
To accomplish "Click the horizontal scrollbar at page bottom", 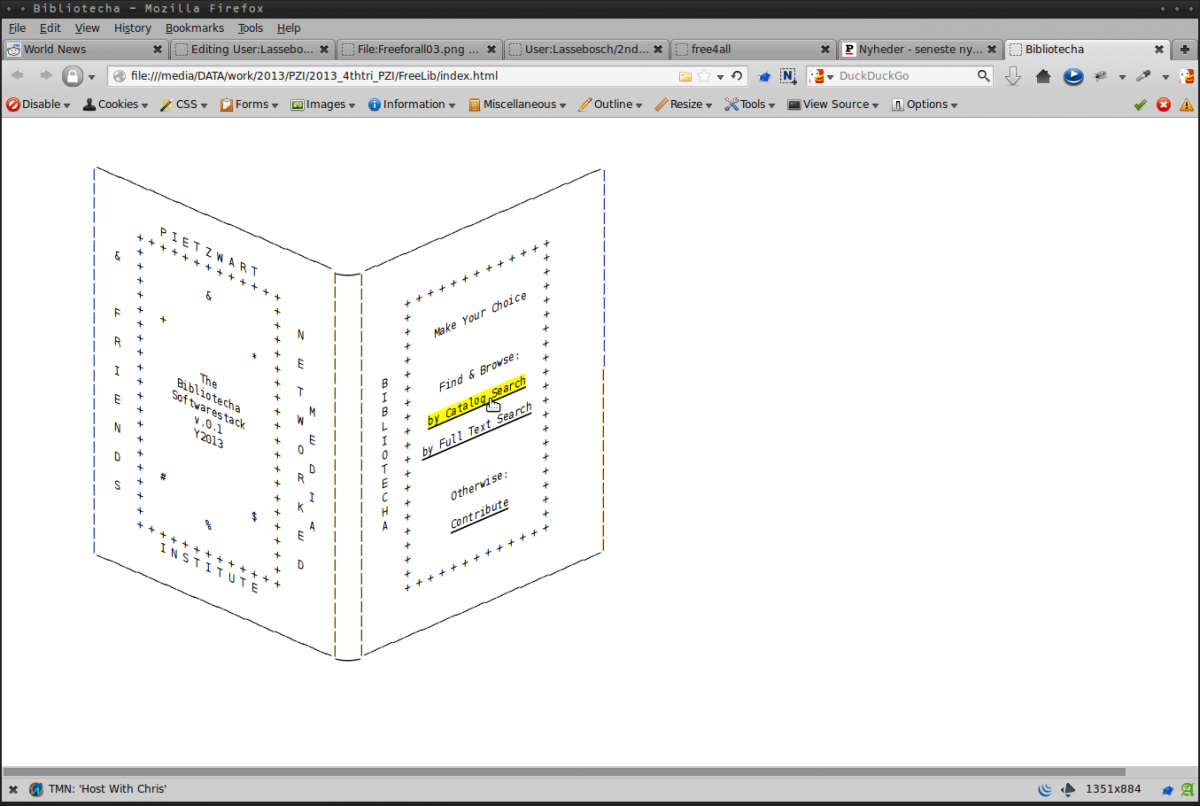I will pyautogui.click(x=564, y=772).
